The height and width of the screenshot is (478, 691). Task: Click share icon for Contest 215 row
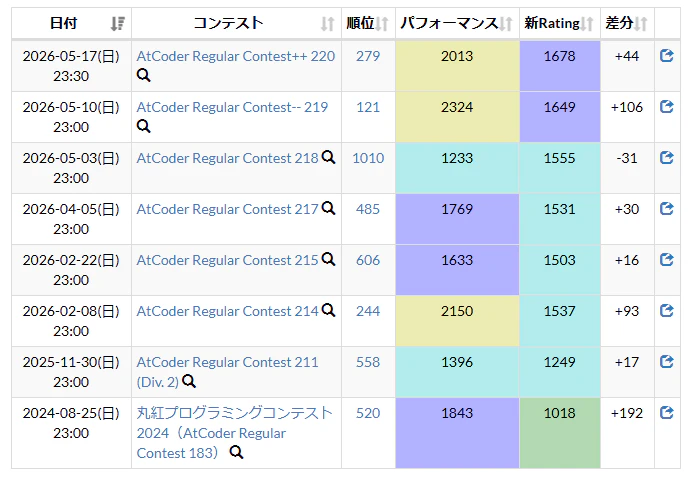[x=666, y=259]
